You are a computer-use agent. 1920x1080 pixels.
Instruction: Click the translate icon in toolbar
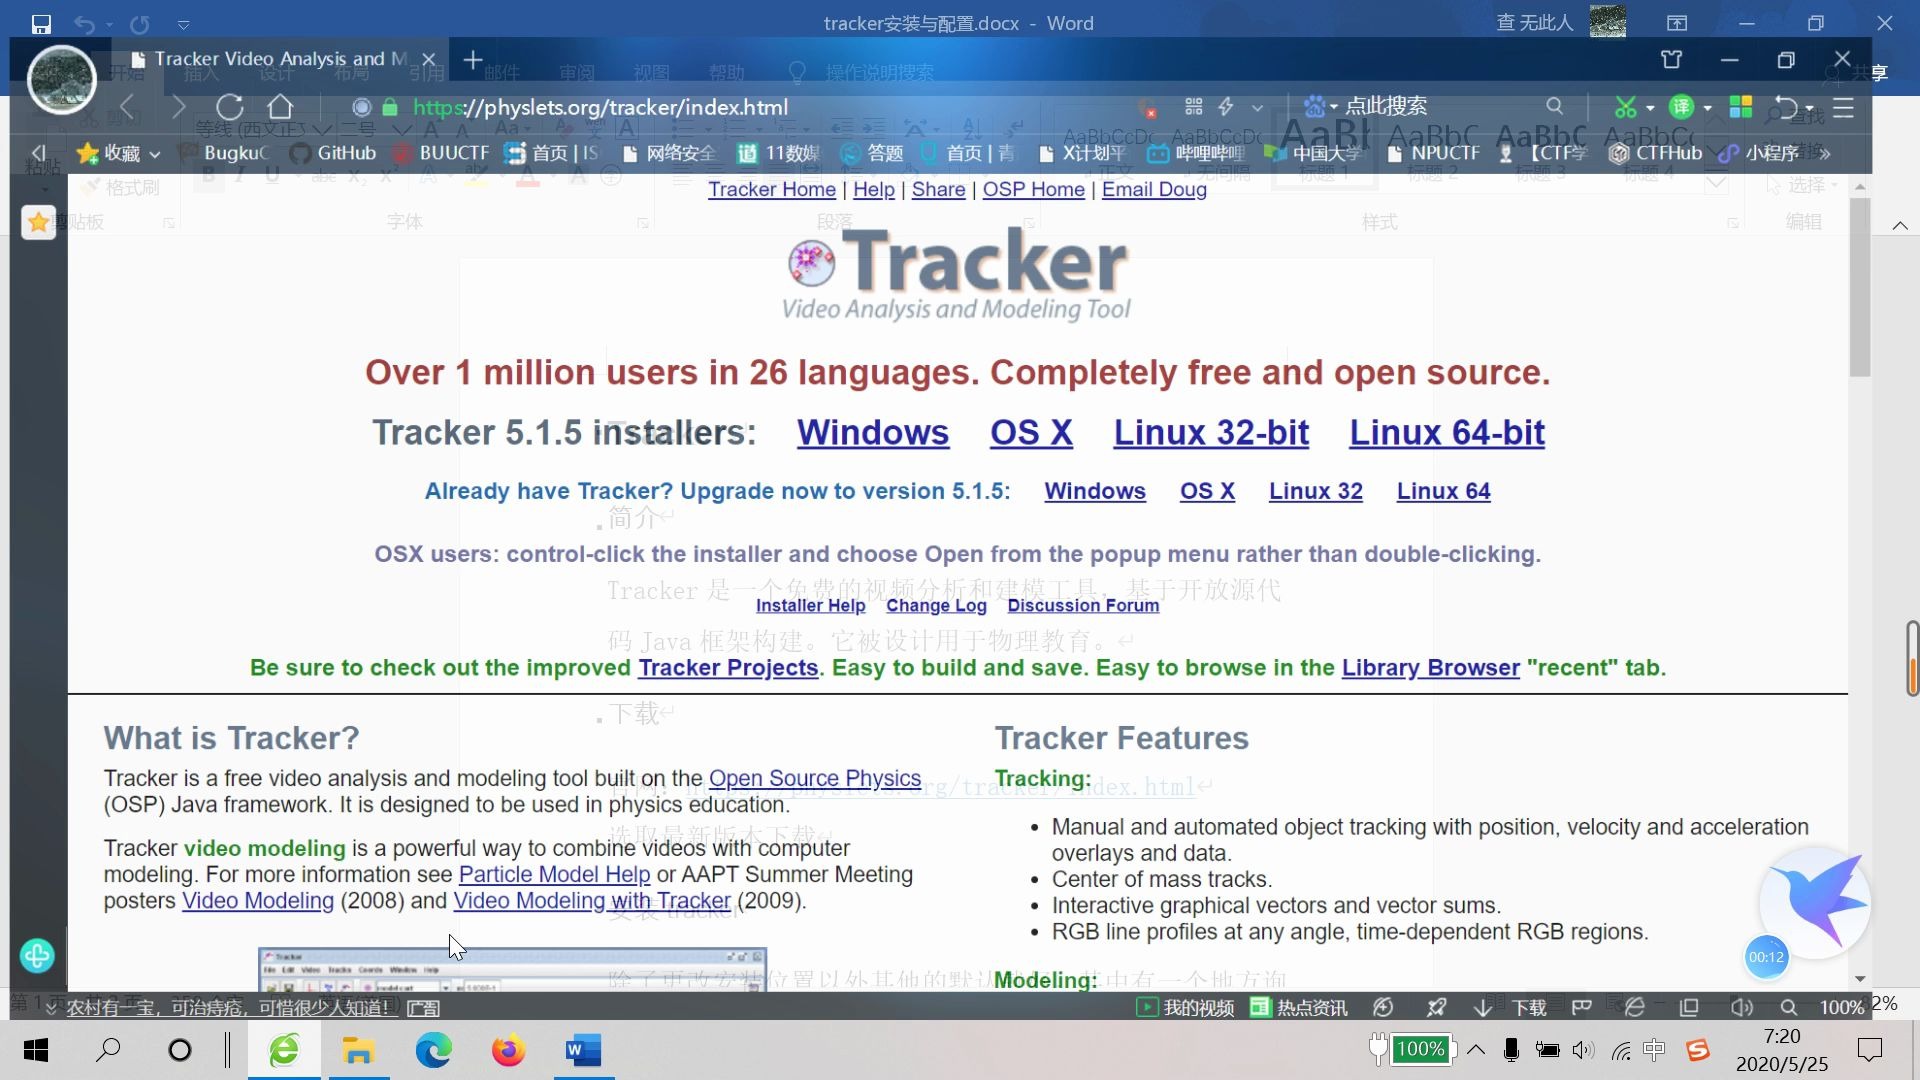tap(1681, 107)
